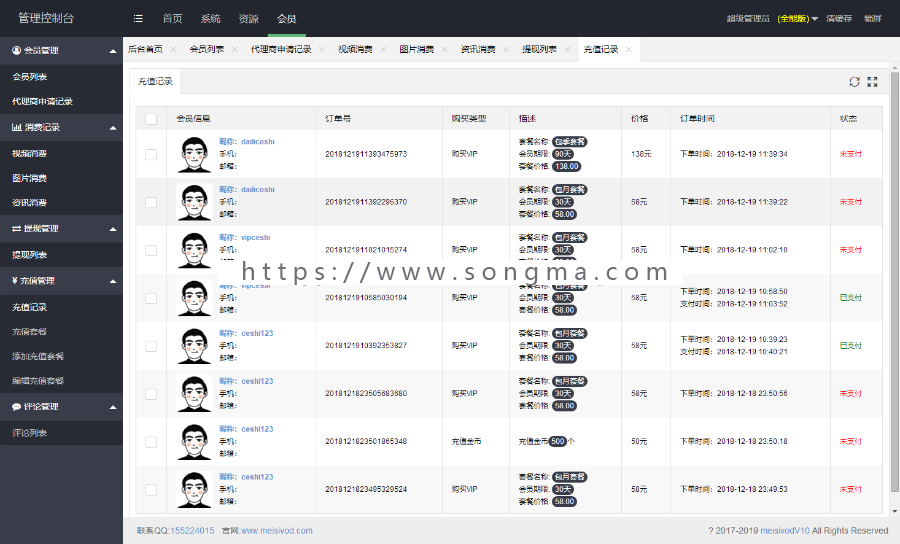
Task: Click the 提现管理 exchange icon in sidebar
Action: click(17, 228)
